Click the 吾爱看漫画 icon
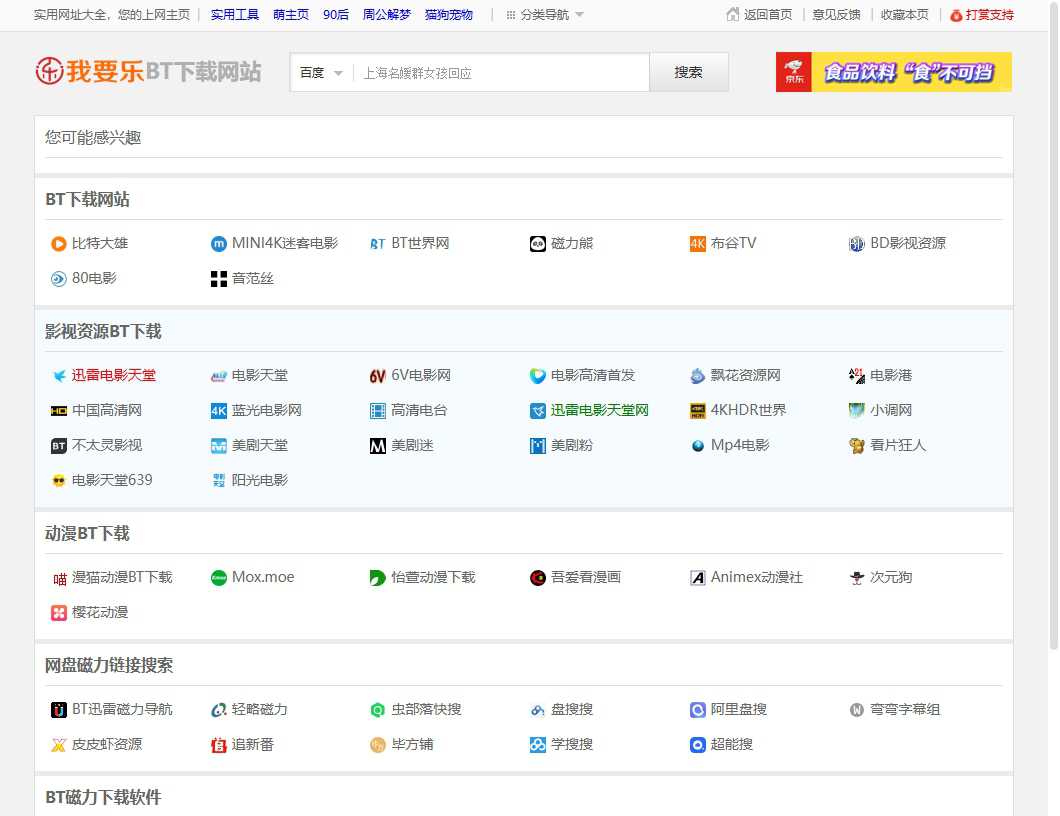The image size is (1060, 816). [537, 578]
